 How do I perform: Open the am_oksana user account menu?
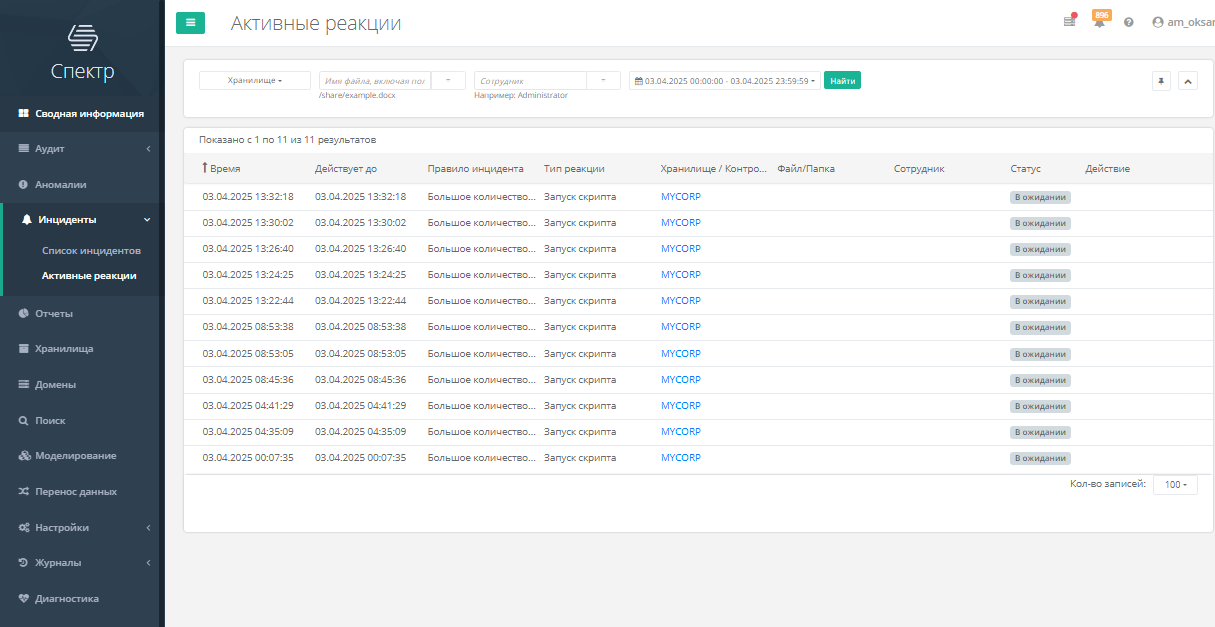1183,22
